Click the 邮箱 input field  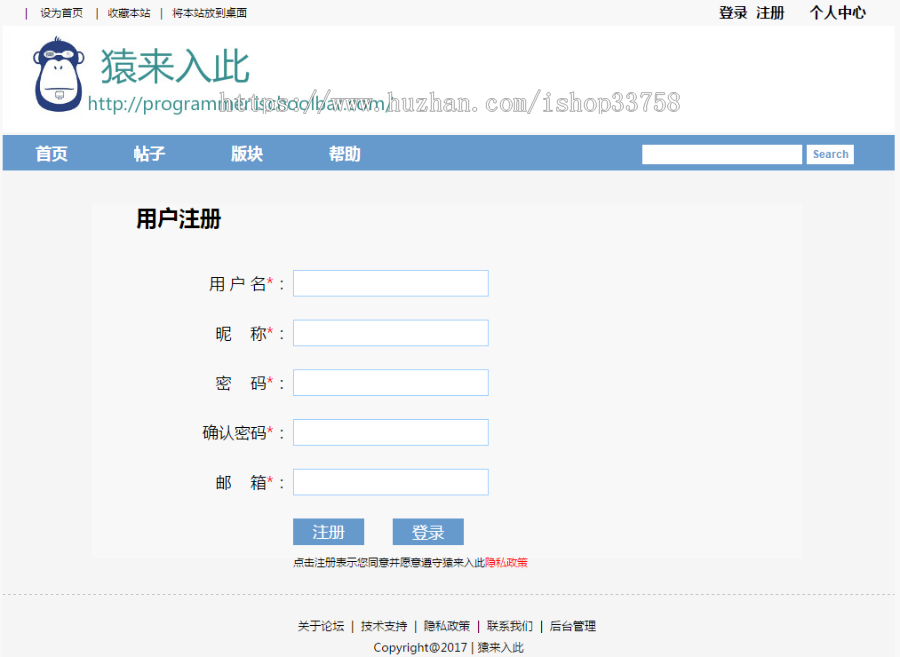point(390,482)
